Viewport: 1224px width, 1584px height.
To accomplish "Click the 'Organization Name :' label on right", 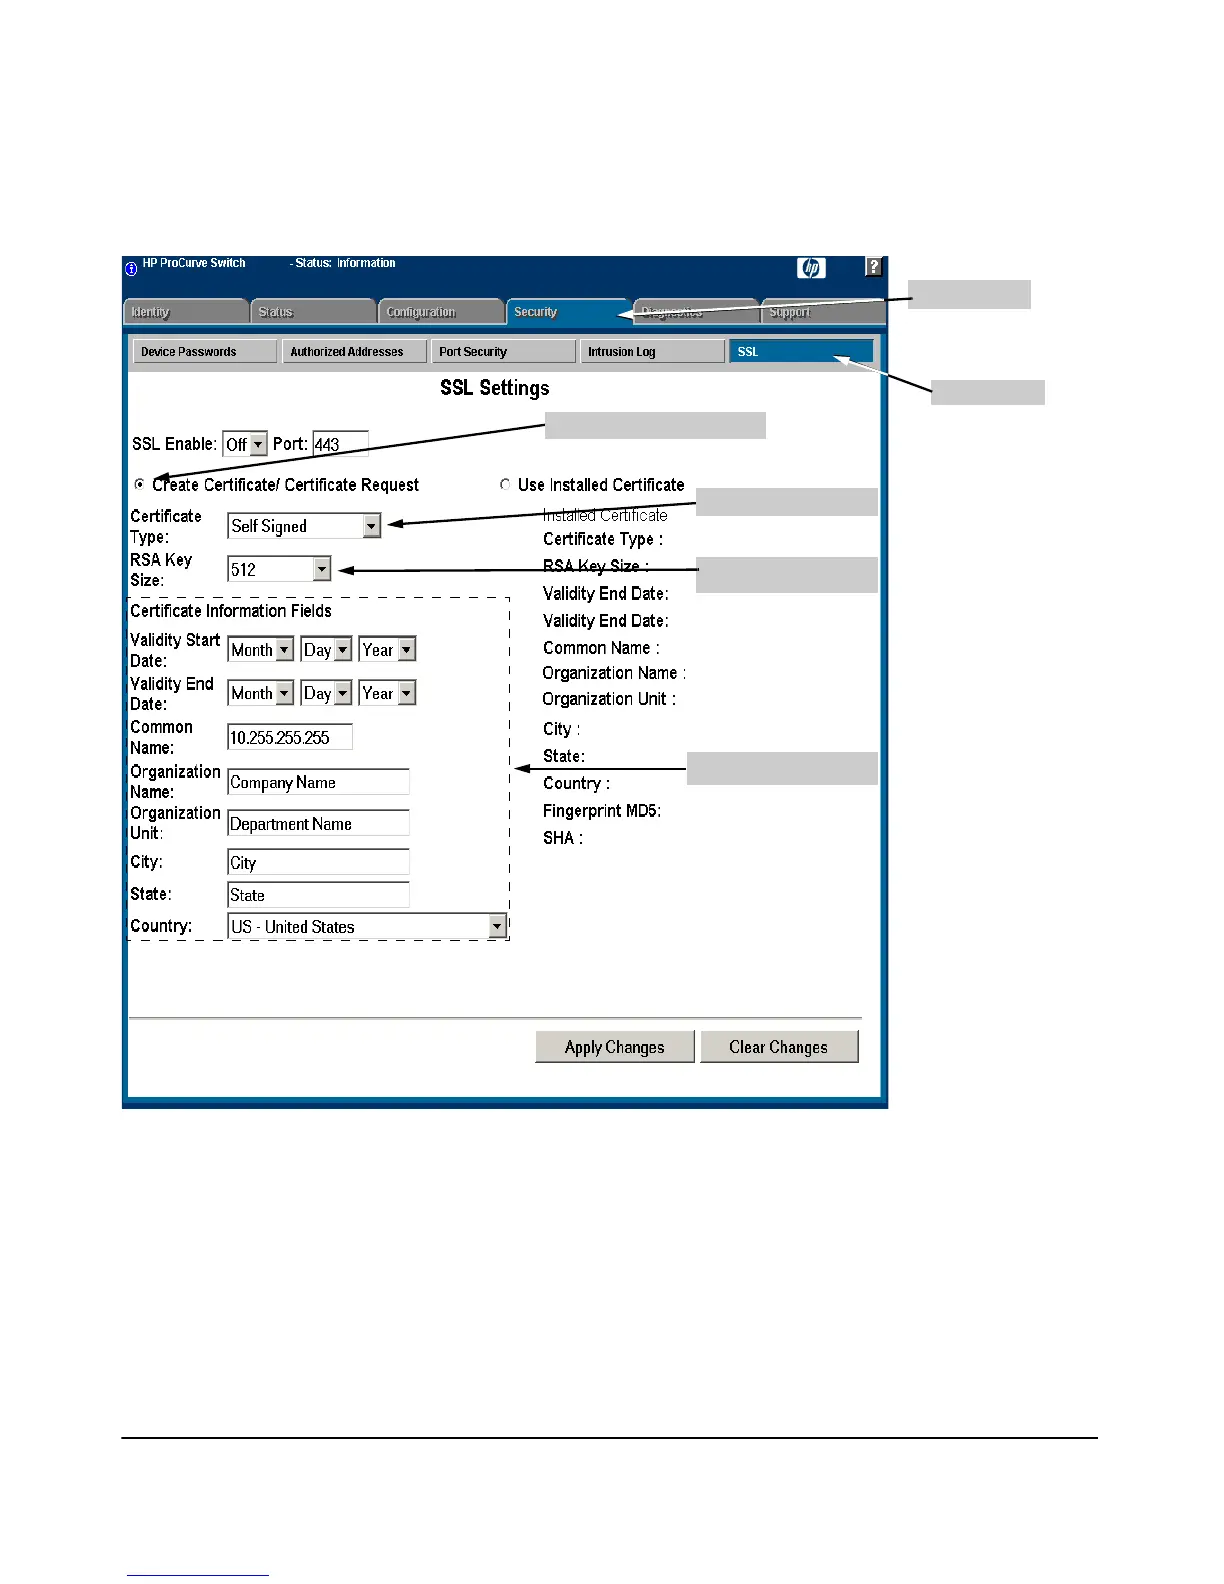I will click(x=614, y=673).
